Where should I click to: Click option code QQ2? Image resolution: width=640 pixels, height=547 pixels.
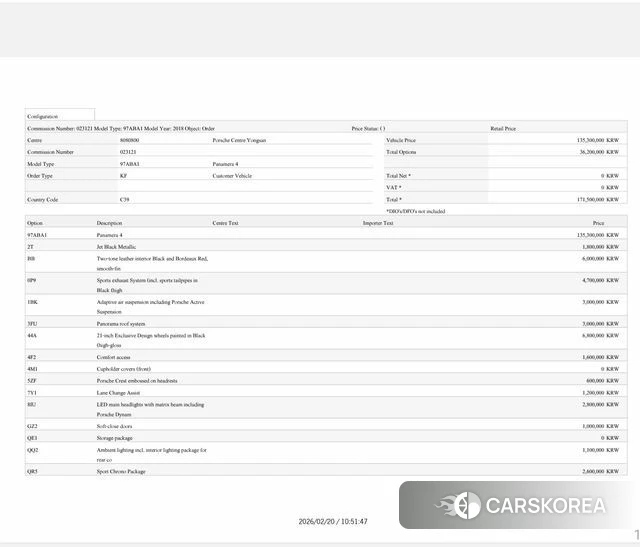[x=33, y=450]
